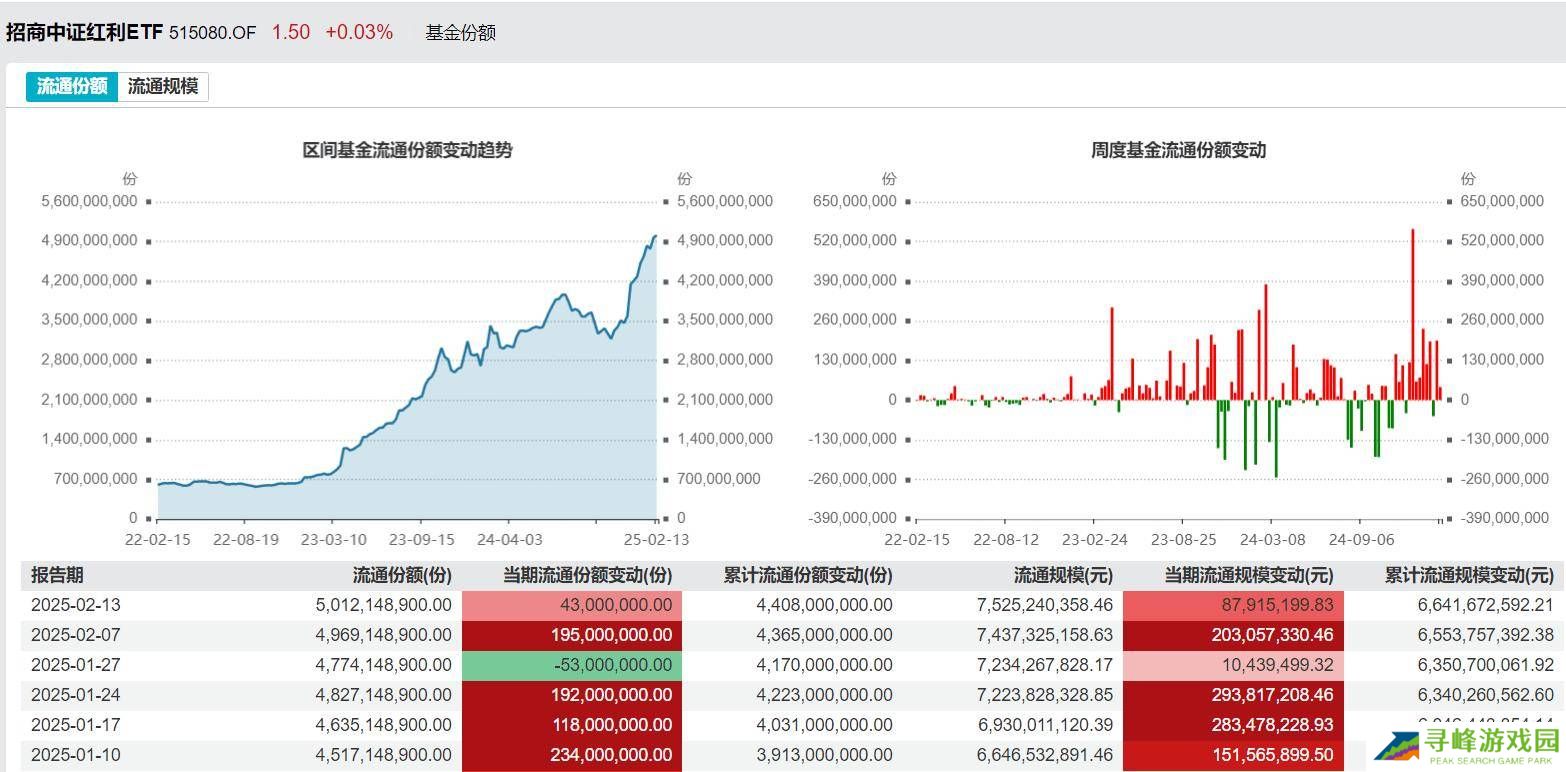The height and width of the screenshot is (772, 1566).
Task: Click the 87,915,199.83 scale change cell
Action: (1233, 605)
